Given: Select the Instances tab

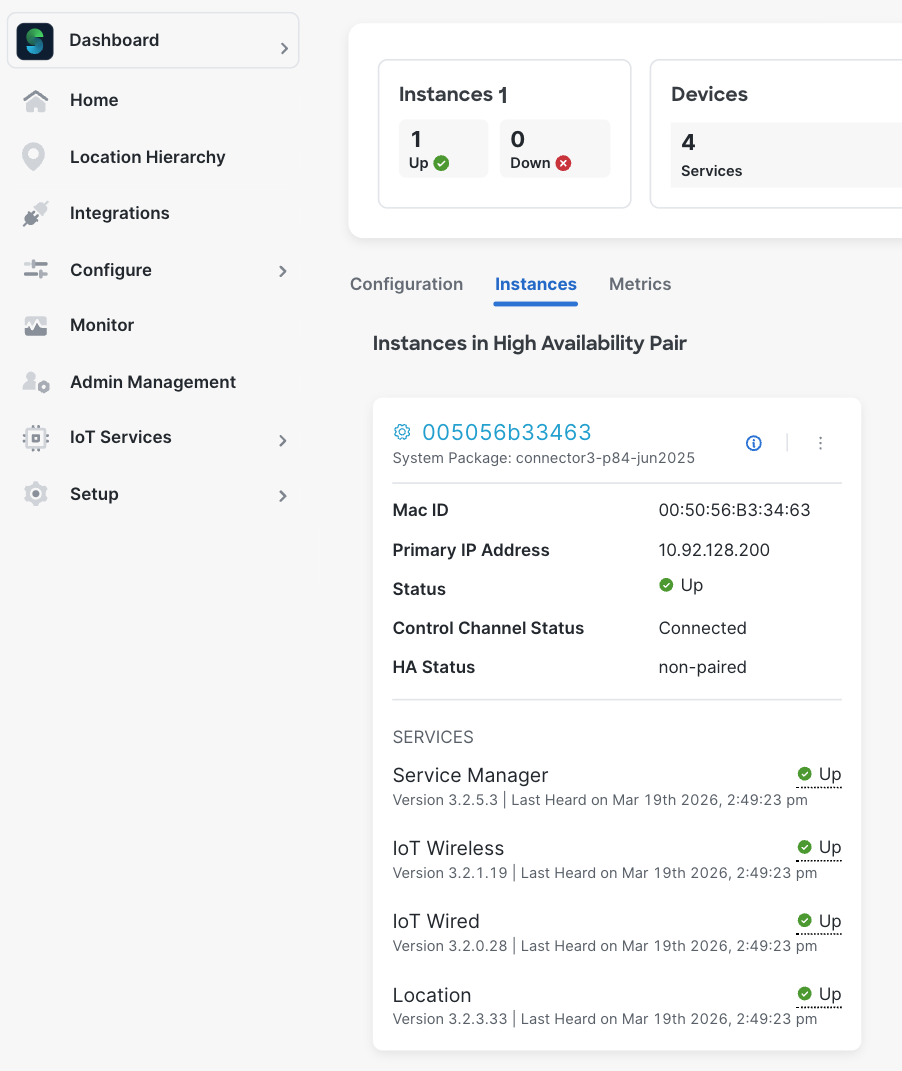Looking at the screenshot, I should coord(536,284).
